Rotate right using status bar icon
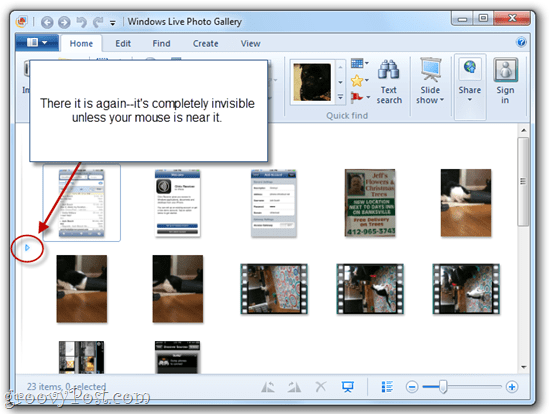The height and width of the screenshot is (414, 550). click(x=294, y=387)
